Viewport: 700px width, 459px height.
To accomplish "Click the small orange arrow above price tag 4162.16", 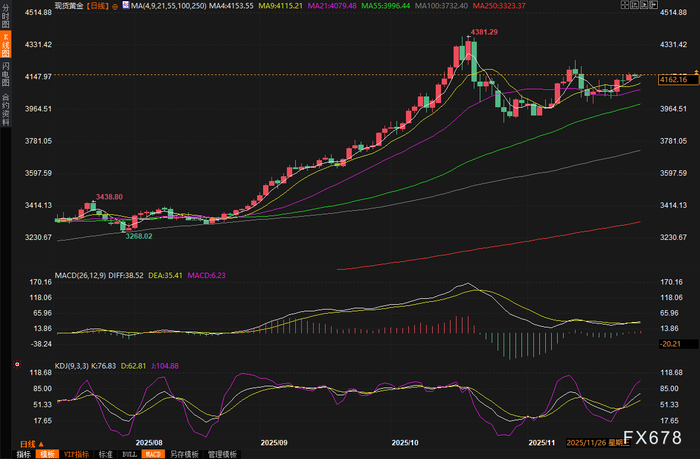I will [x=696, y=71].
